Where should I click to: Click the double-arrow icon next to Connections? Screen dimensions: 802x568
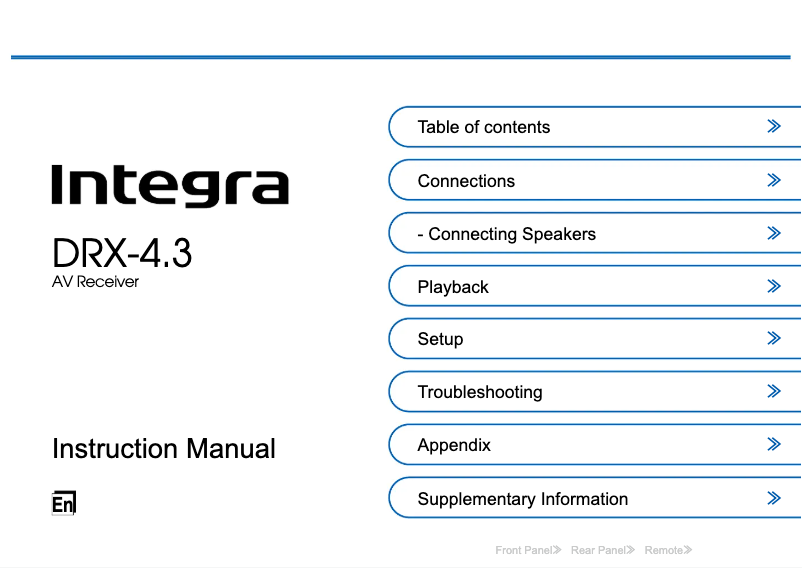click(773, 181)
